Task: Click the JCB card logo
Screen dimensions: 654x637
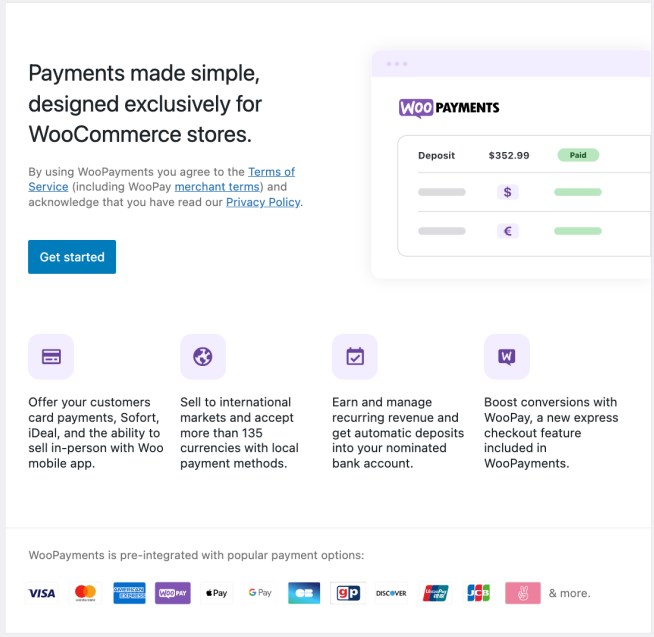Action: 478,593
